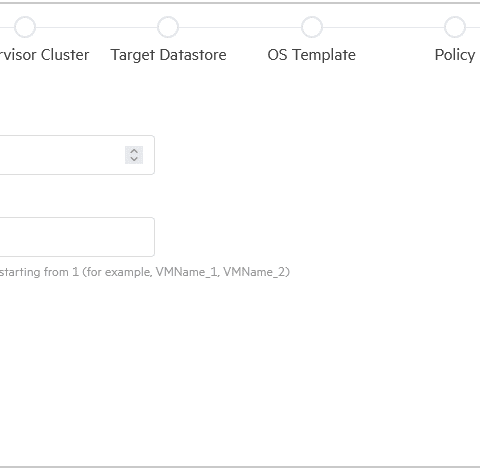This screenshot has width=480, height=469.
Task: Click the 'starting from 1' helper text
Action: coord(39,272)
